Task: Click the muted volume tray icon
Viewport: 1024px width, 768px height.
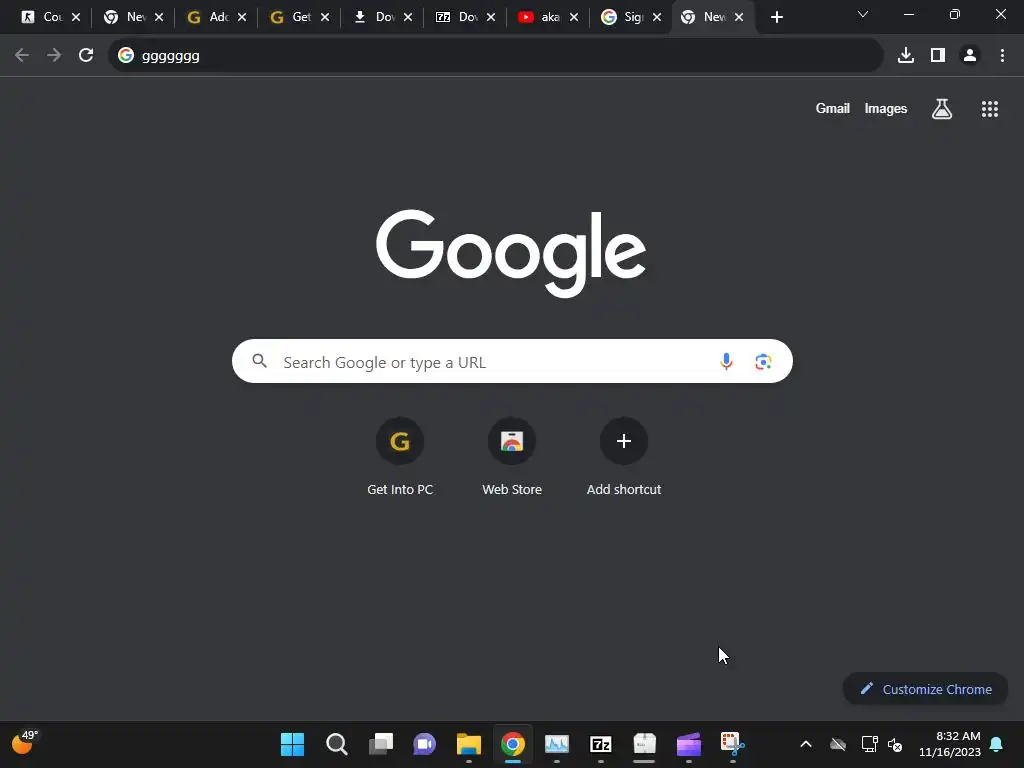Action: pos(895,744)
